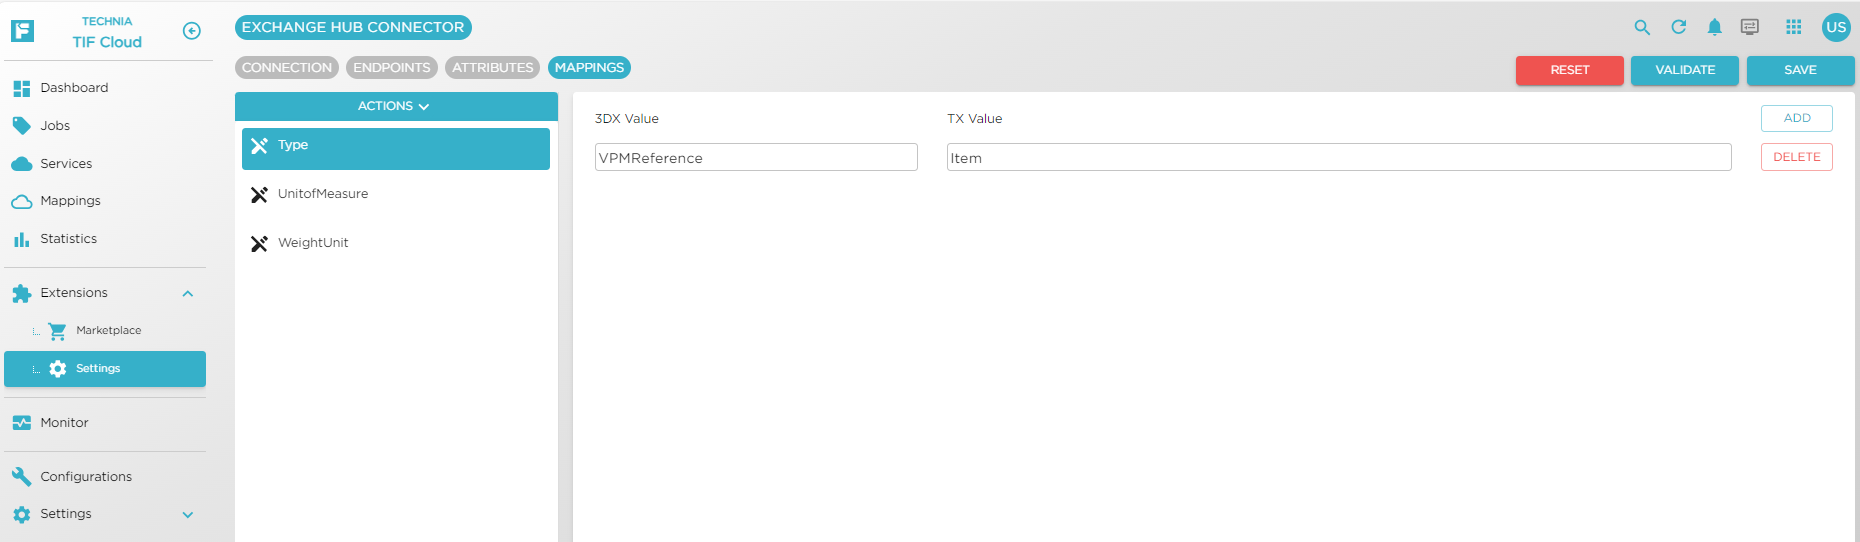Switch to the ENDPOINTS tab
1860x542 pixels.
[391, 68]
